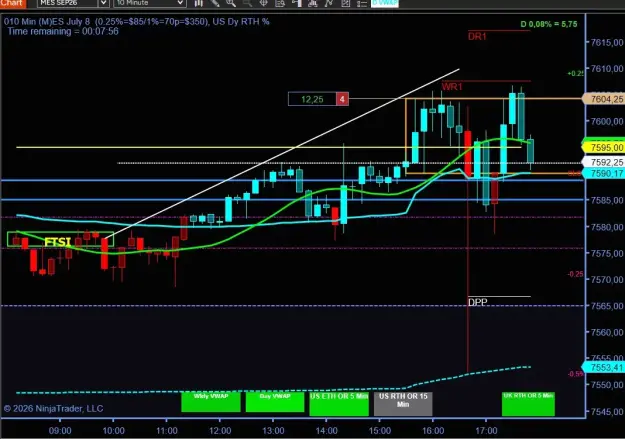This screenshot has width=625, height=439.
Task: Switch to the Chart tab
Action: click(13, 3)
